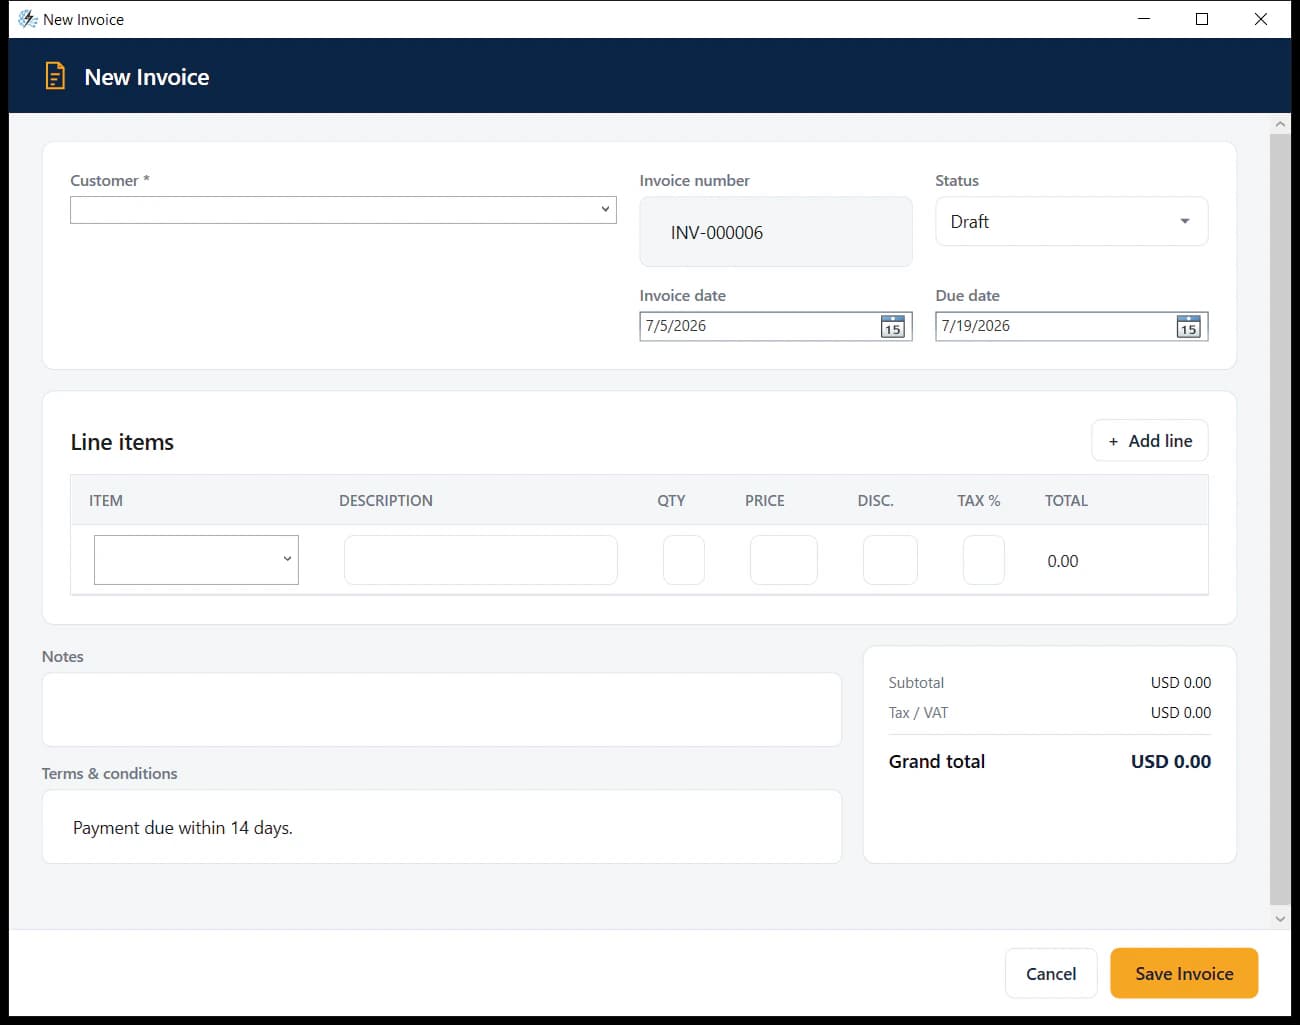1300x1025 pixels.
Task: Click the invoice number INV-000006 field
Action: [776, 232]
